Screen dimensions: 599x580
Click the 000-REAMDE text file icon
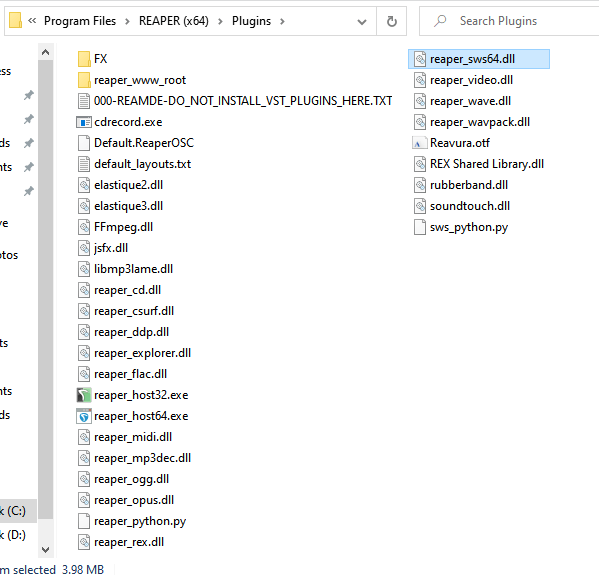(x=84, y=101)
